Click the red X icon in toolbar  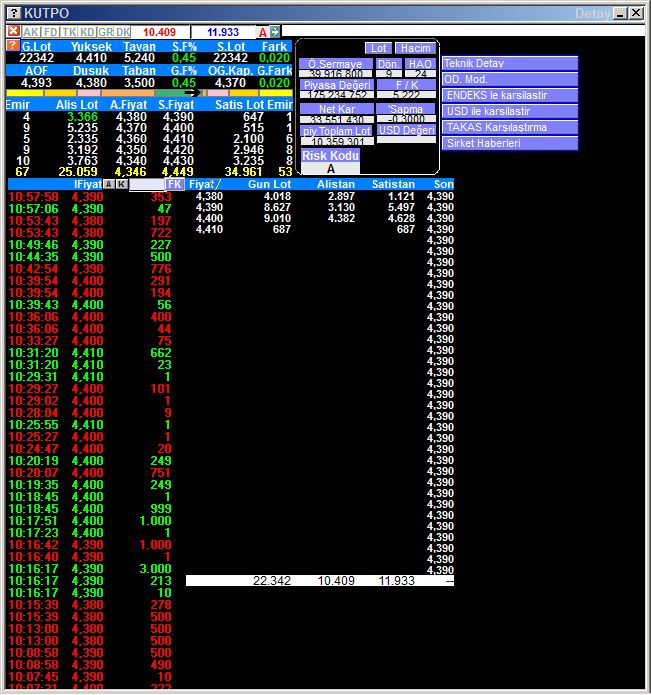coord(14,31)
